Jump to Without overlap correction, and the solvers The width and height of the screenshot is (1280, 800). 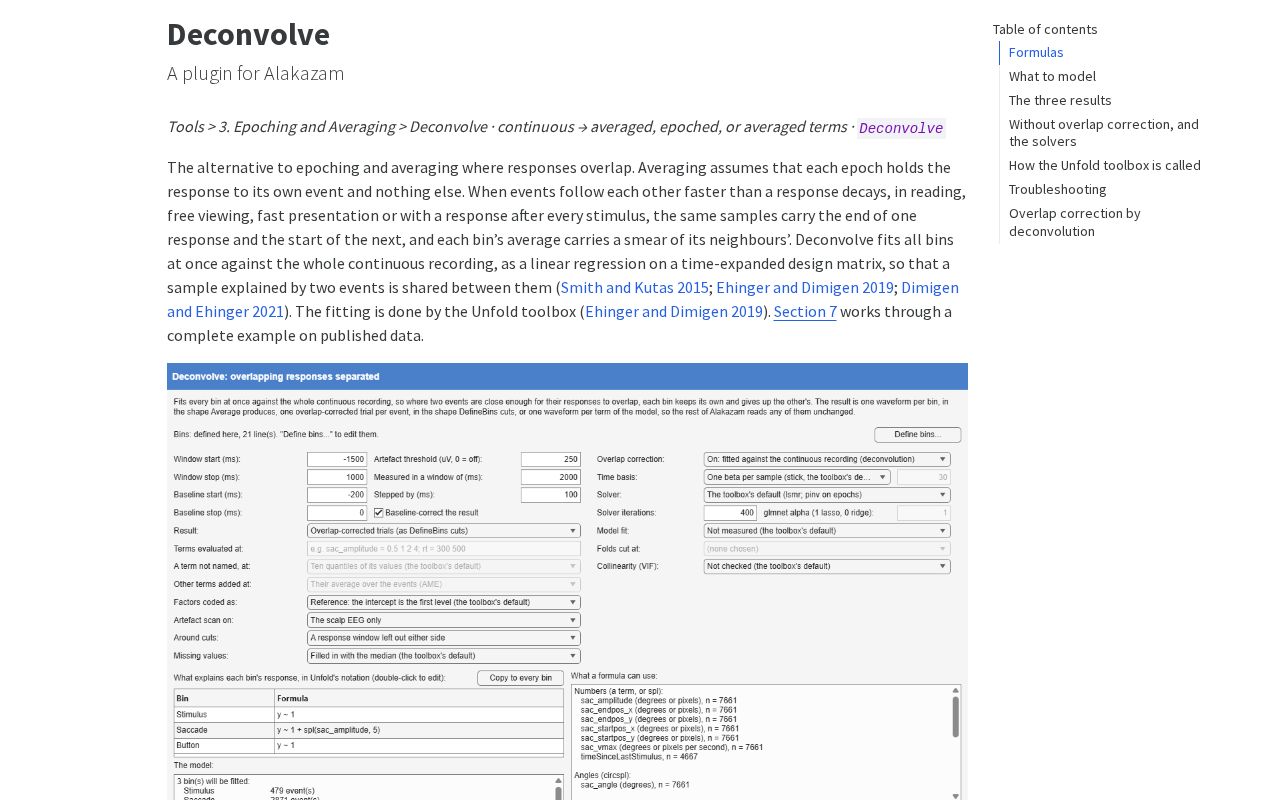(x=1104, y=133)
